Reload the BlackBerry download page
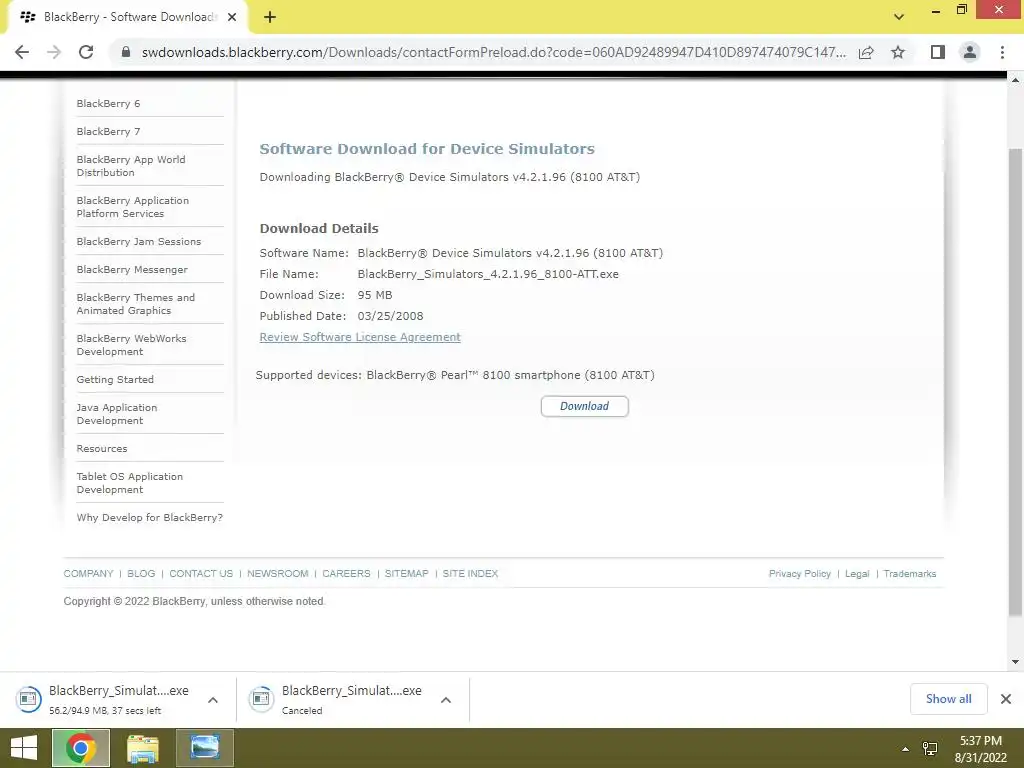This screenshot has width=1024, height=768. tap(86, 52)
